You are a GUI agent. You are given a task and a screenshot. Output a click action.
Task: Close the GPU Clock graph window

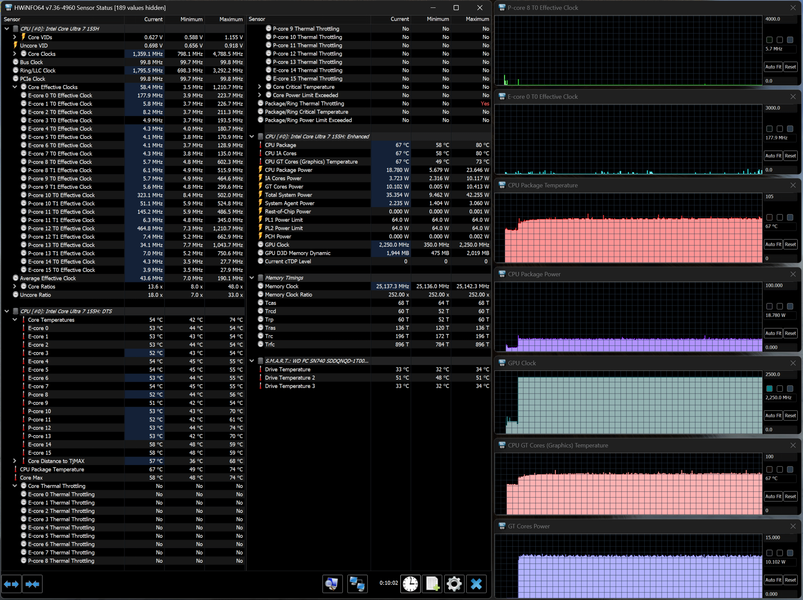point(793,363)
